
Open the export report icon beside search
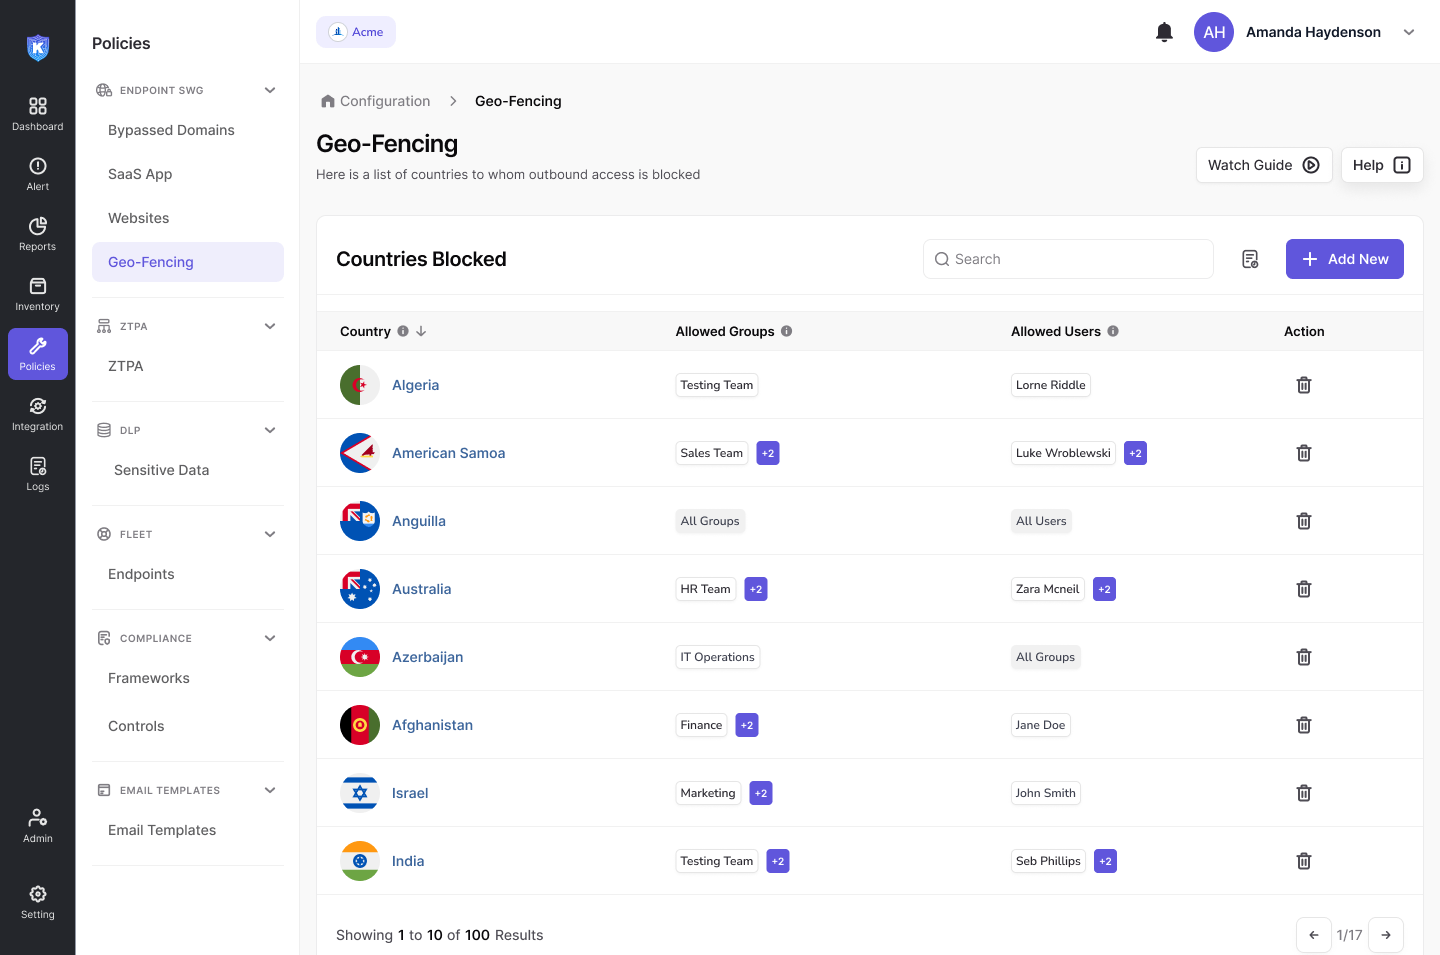click(x=1250, y=259)
